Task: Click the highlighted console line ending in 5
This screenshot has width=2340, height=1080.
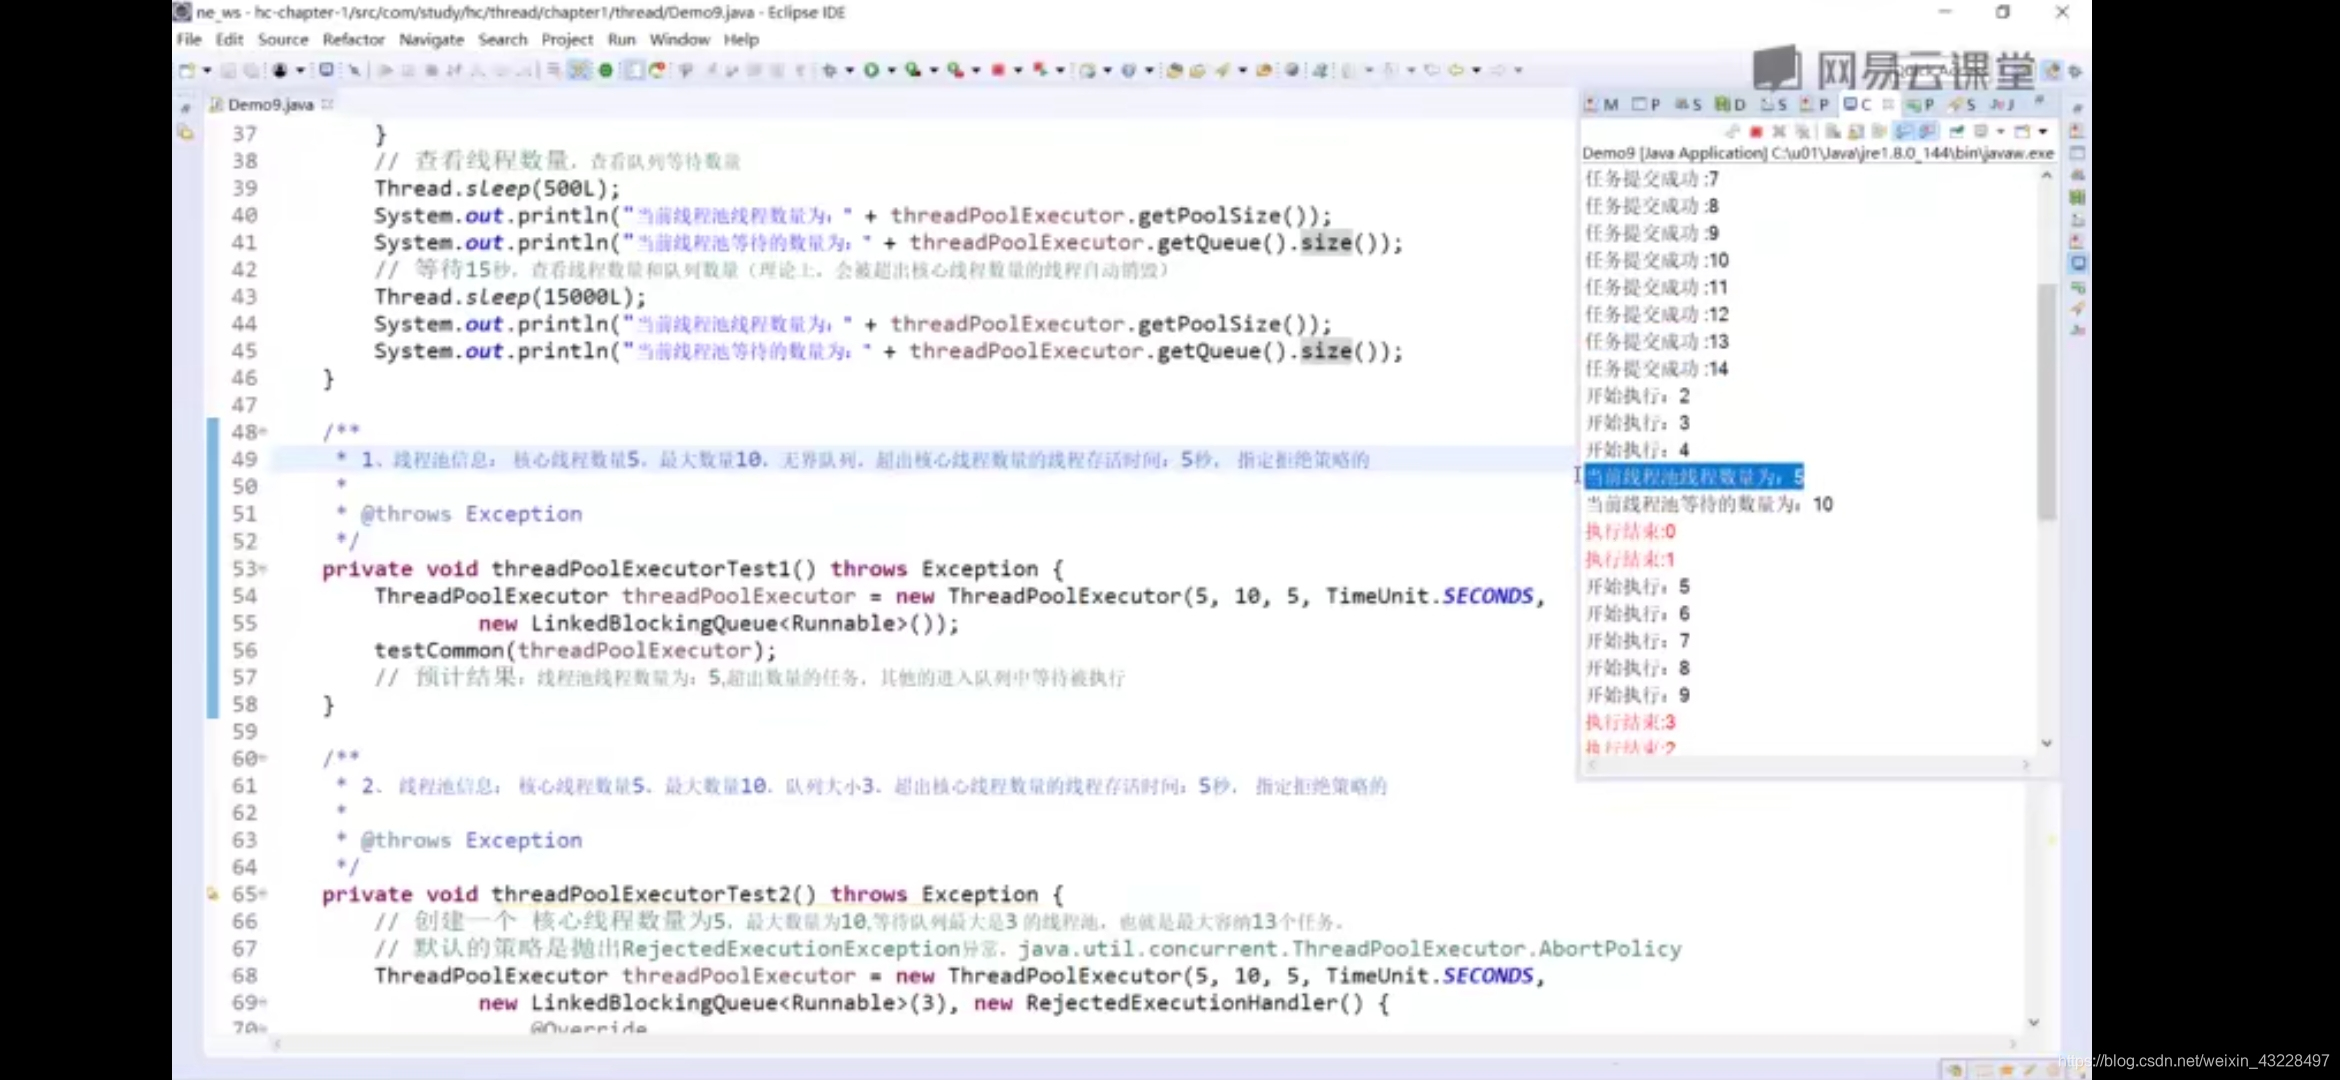Action: point(1694,477)
